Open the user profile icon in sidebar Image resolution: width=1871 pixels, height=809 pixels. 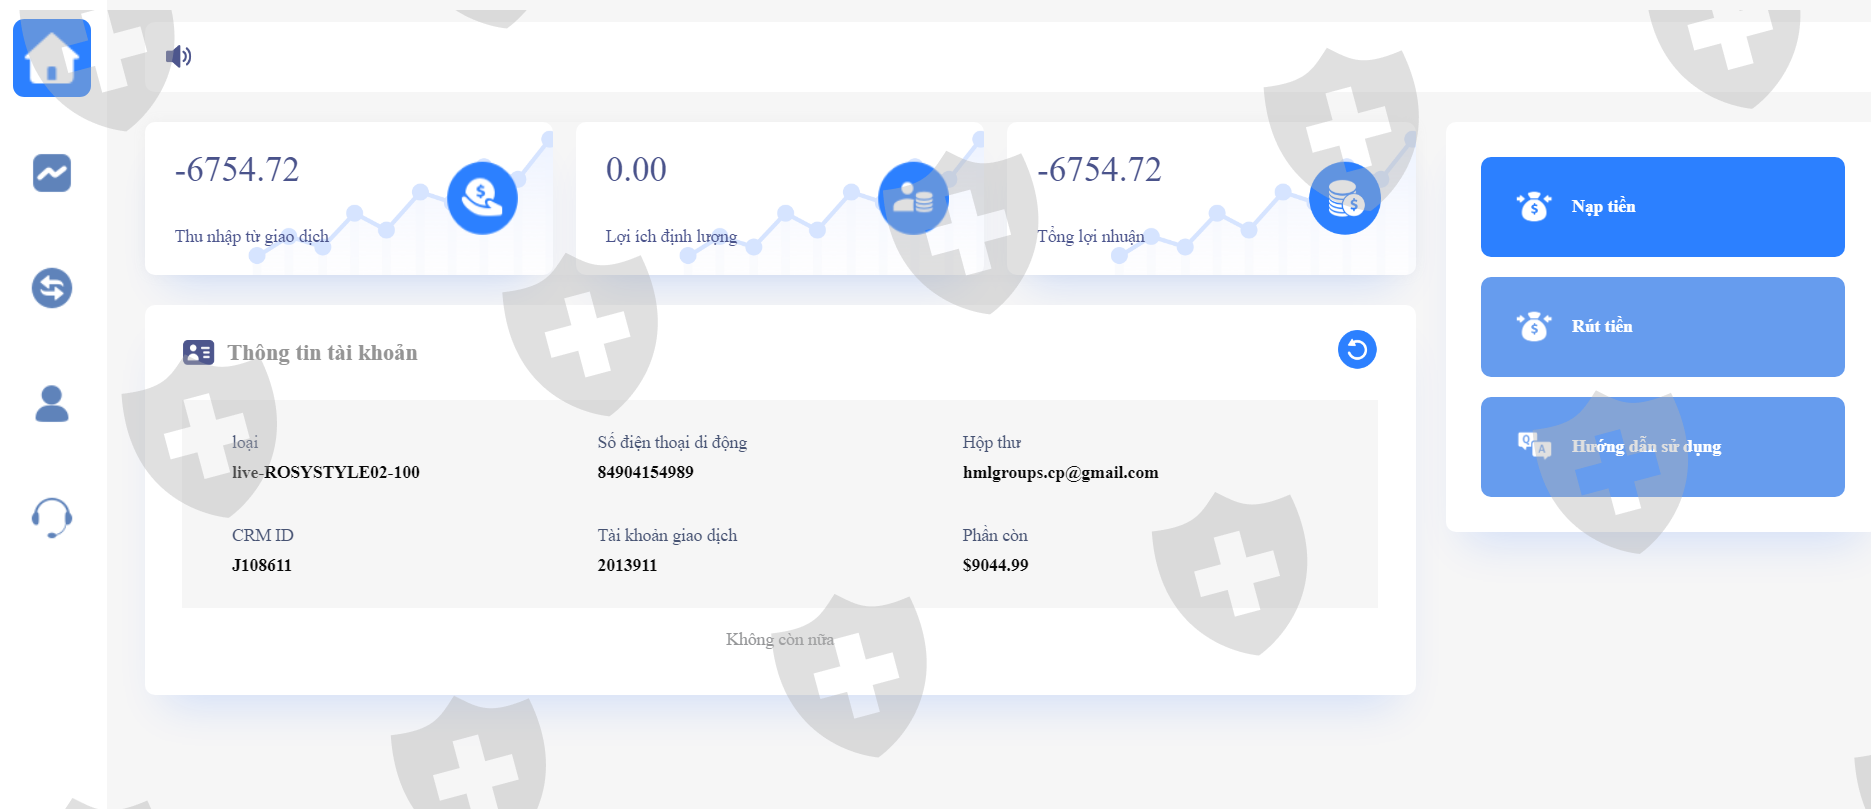coord(52,404)
